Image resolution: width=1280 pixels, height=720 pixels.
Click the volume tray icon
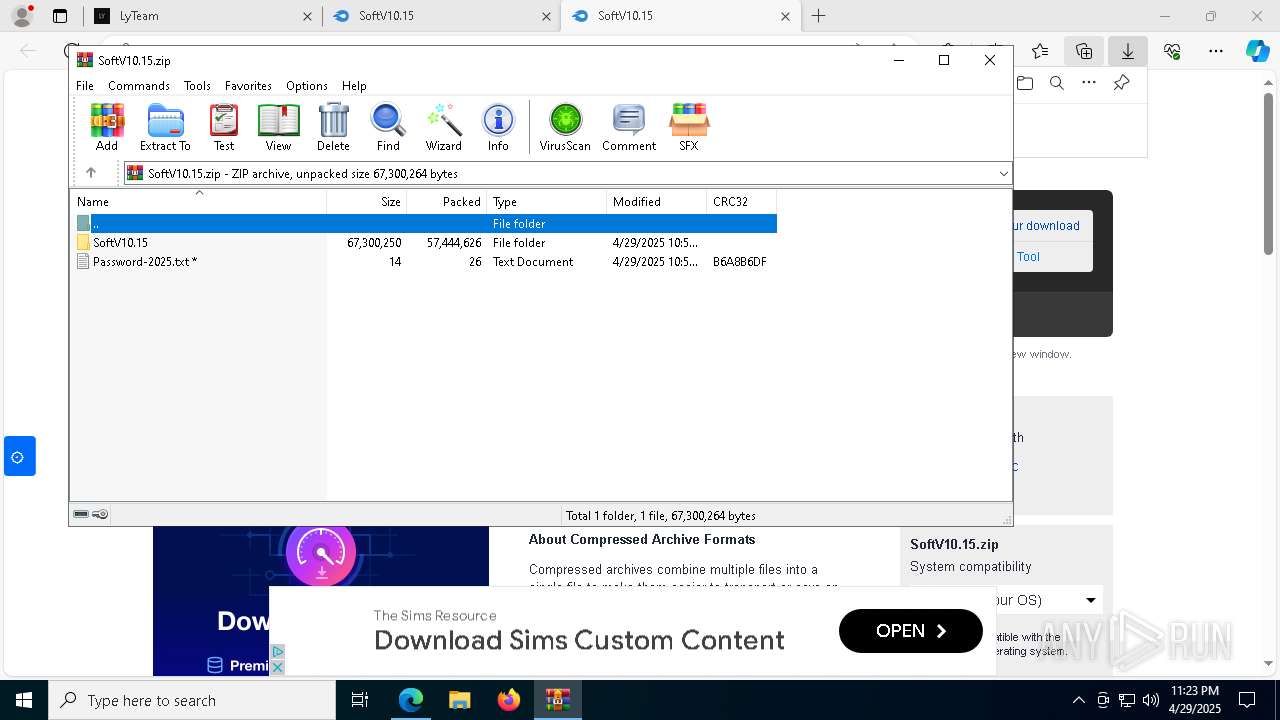point(1150,700)
